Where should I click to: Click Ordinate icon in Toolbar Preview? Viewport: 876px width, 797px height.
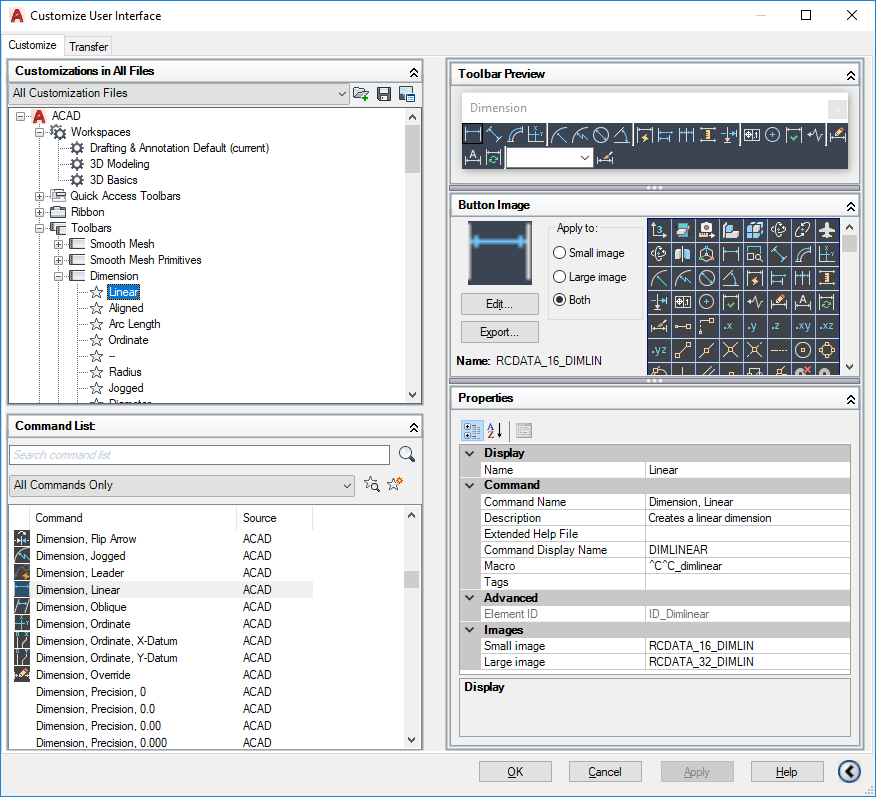coord(536,135)
